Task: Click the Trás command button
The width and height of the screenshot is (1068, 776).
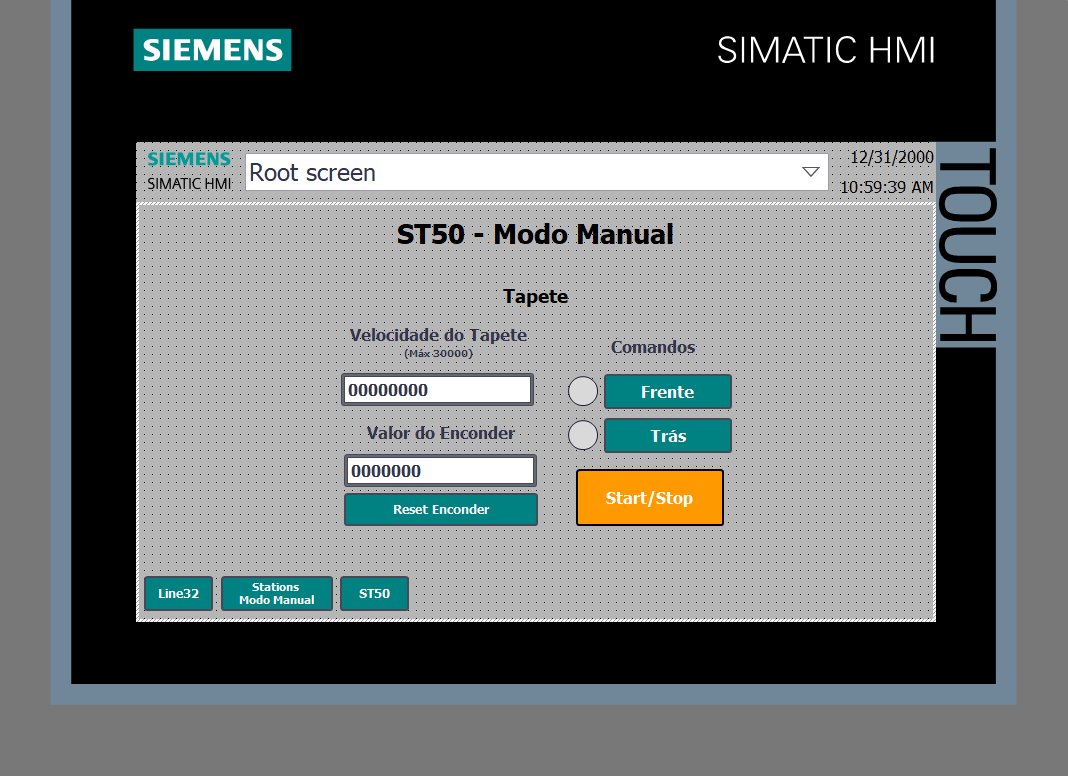Action: 668,436
